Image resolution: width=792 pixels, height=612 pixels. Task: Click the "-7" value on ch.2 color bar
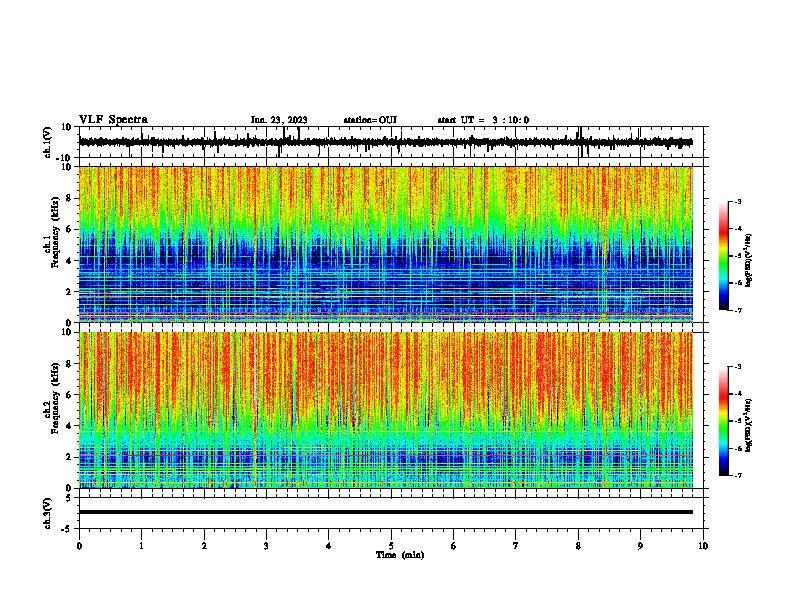[737, 475]
